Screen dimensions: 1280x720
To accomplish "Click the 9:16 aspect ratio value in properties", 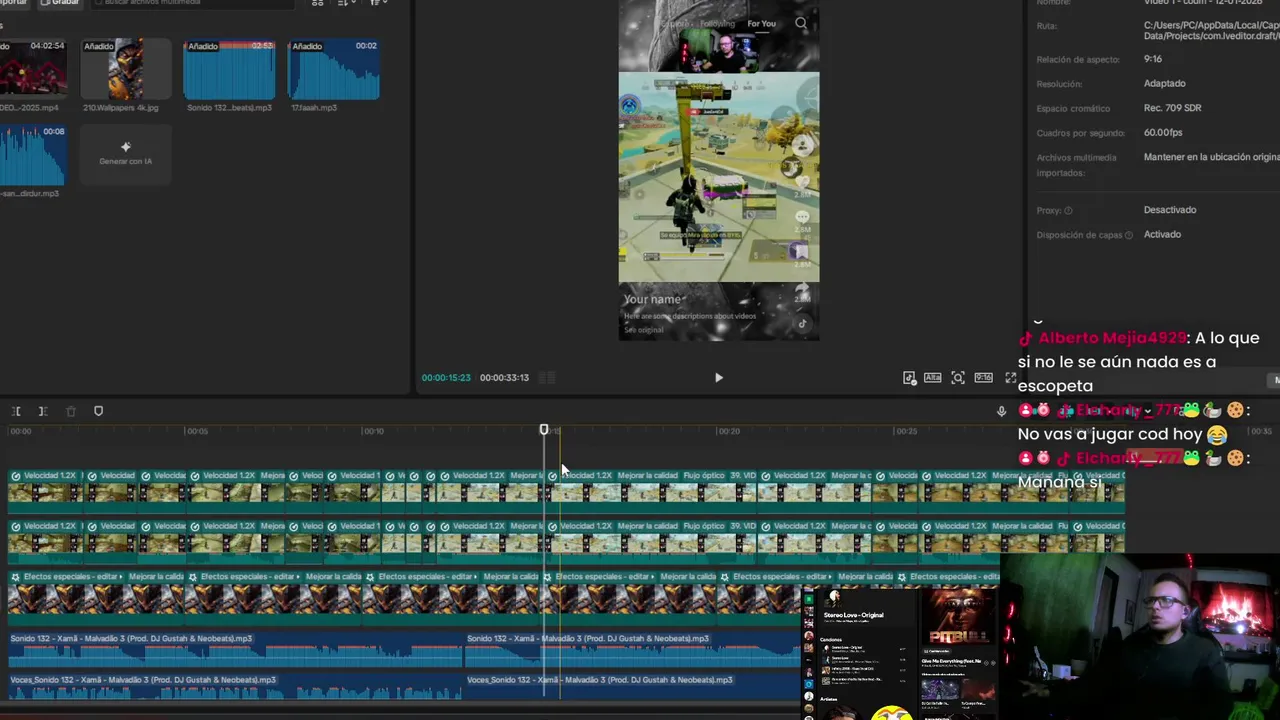I will tap(1153, 59).
